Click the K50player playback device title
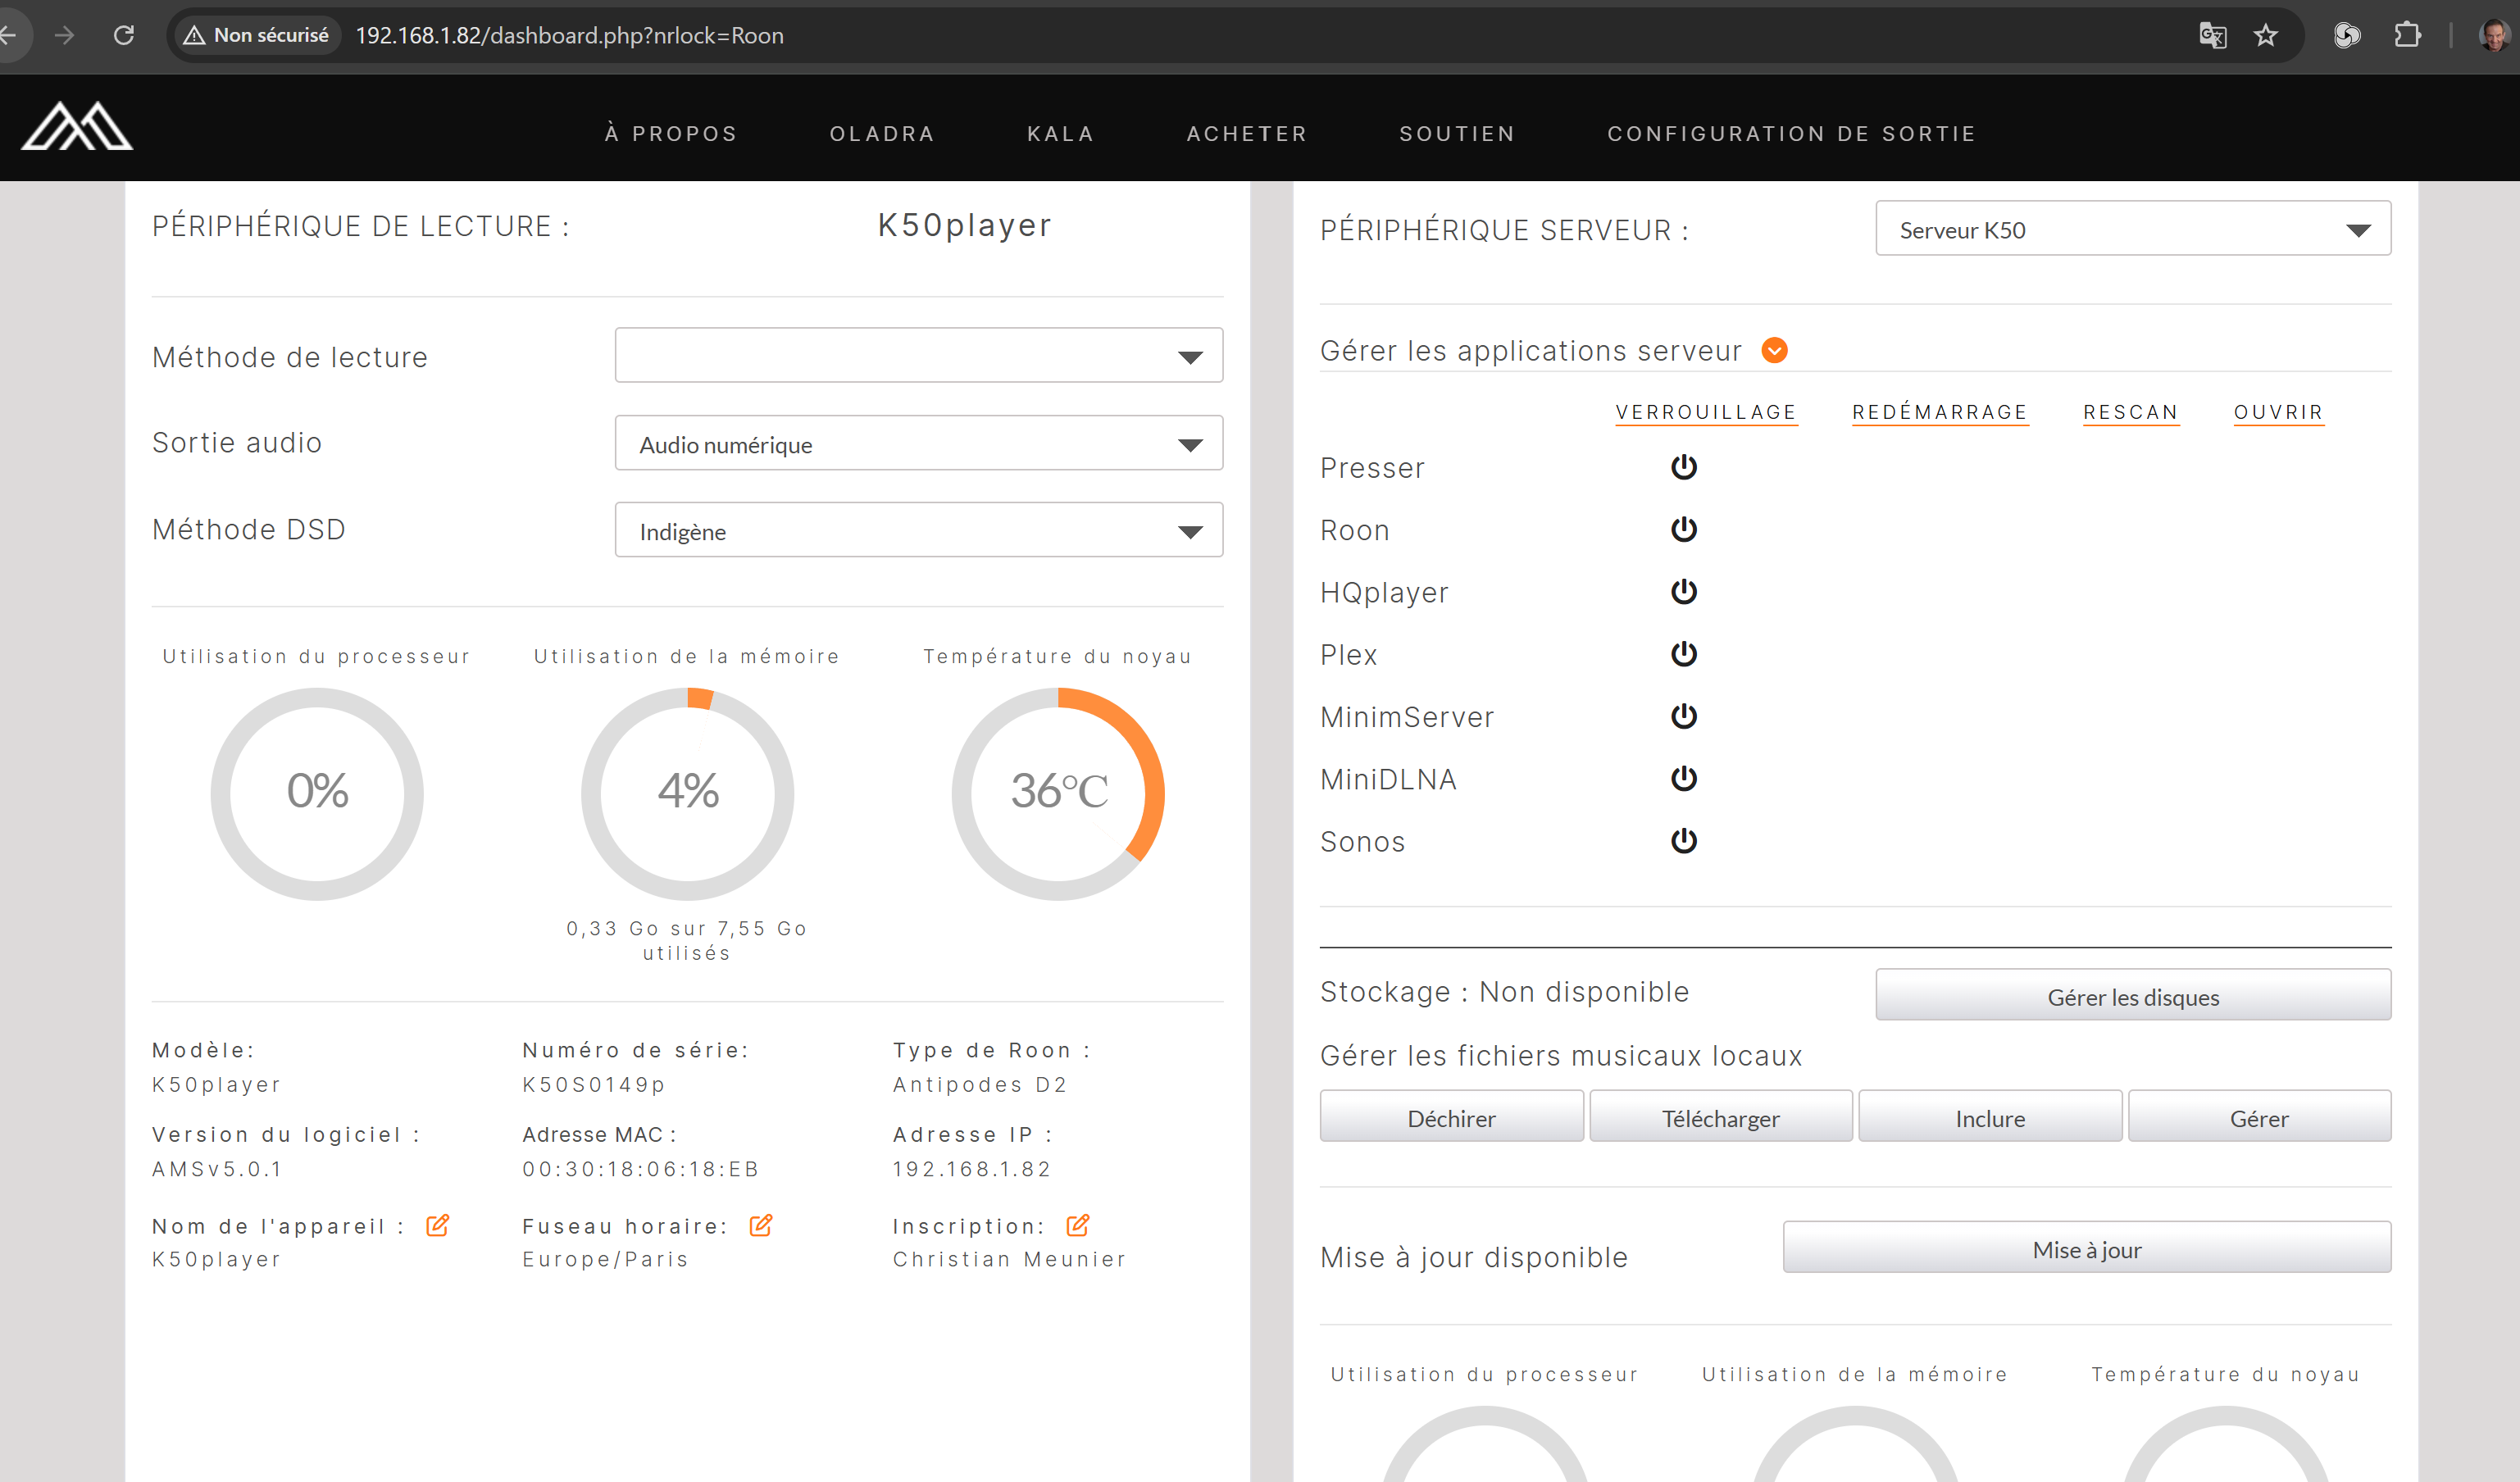2520x1482 pixels. click(x=964, y=225)
